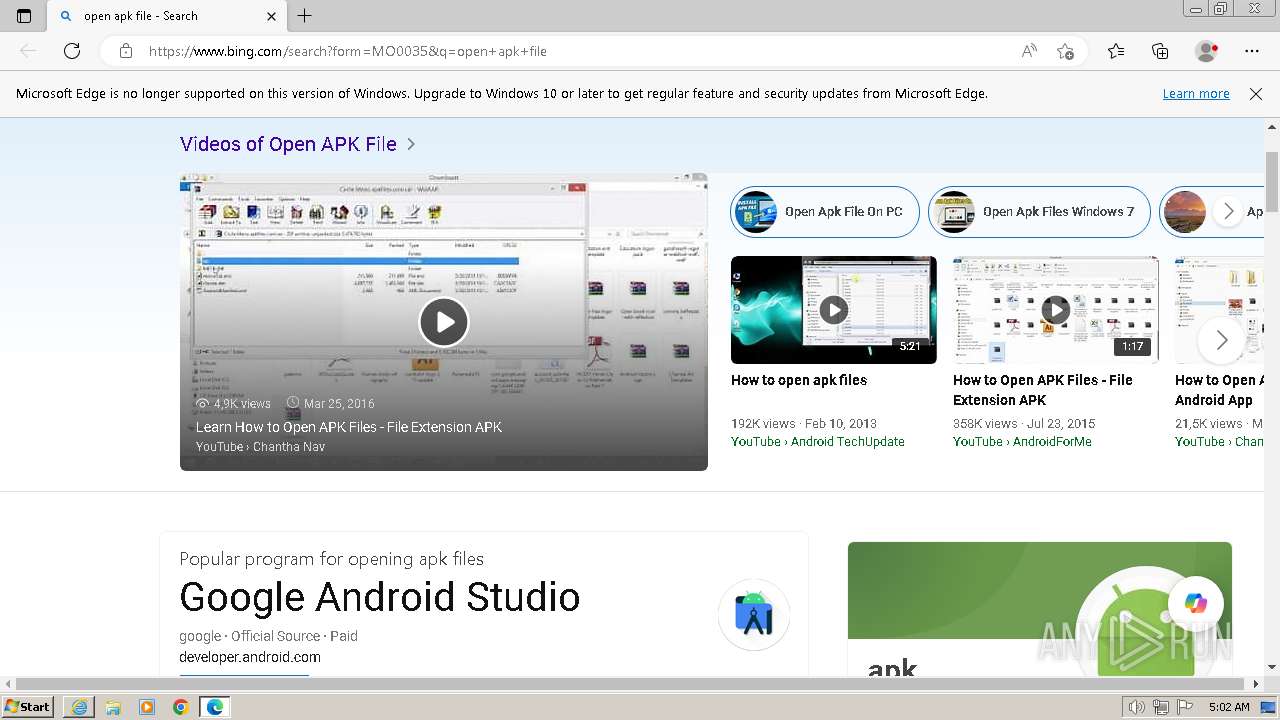Open network status tray icon
1280x720 pixels.
[1161, 707]
